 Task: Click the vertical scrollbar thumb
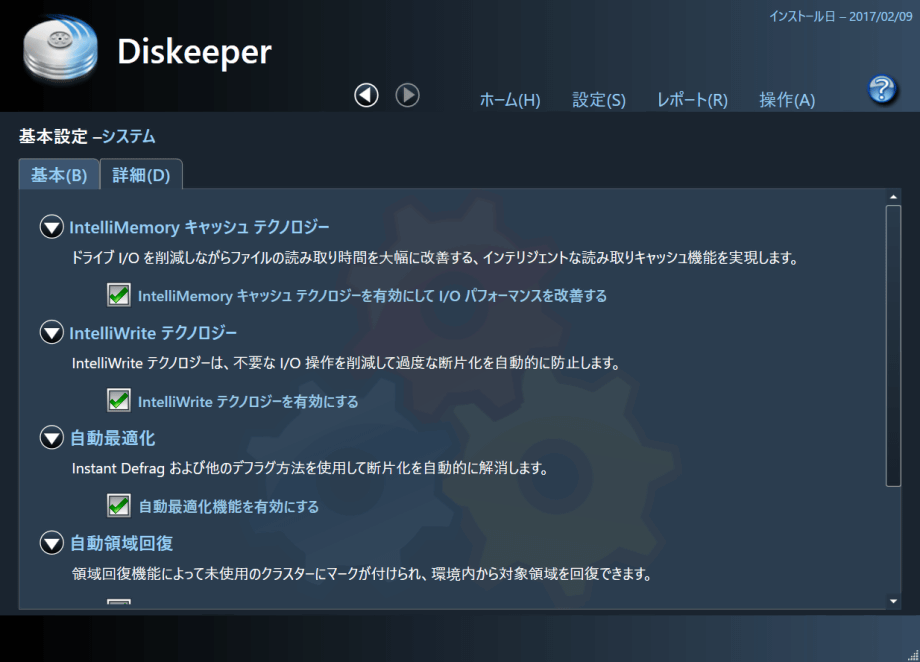[893, 346]
